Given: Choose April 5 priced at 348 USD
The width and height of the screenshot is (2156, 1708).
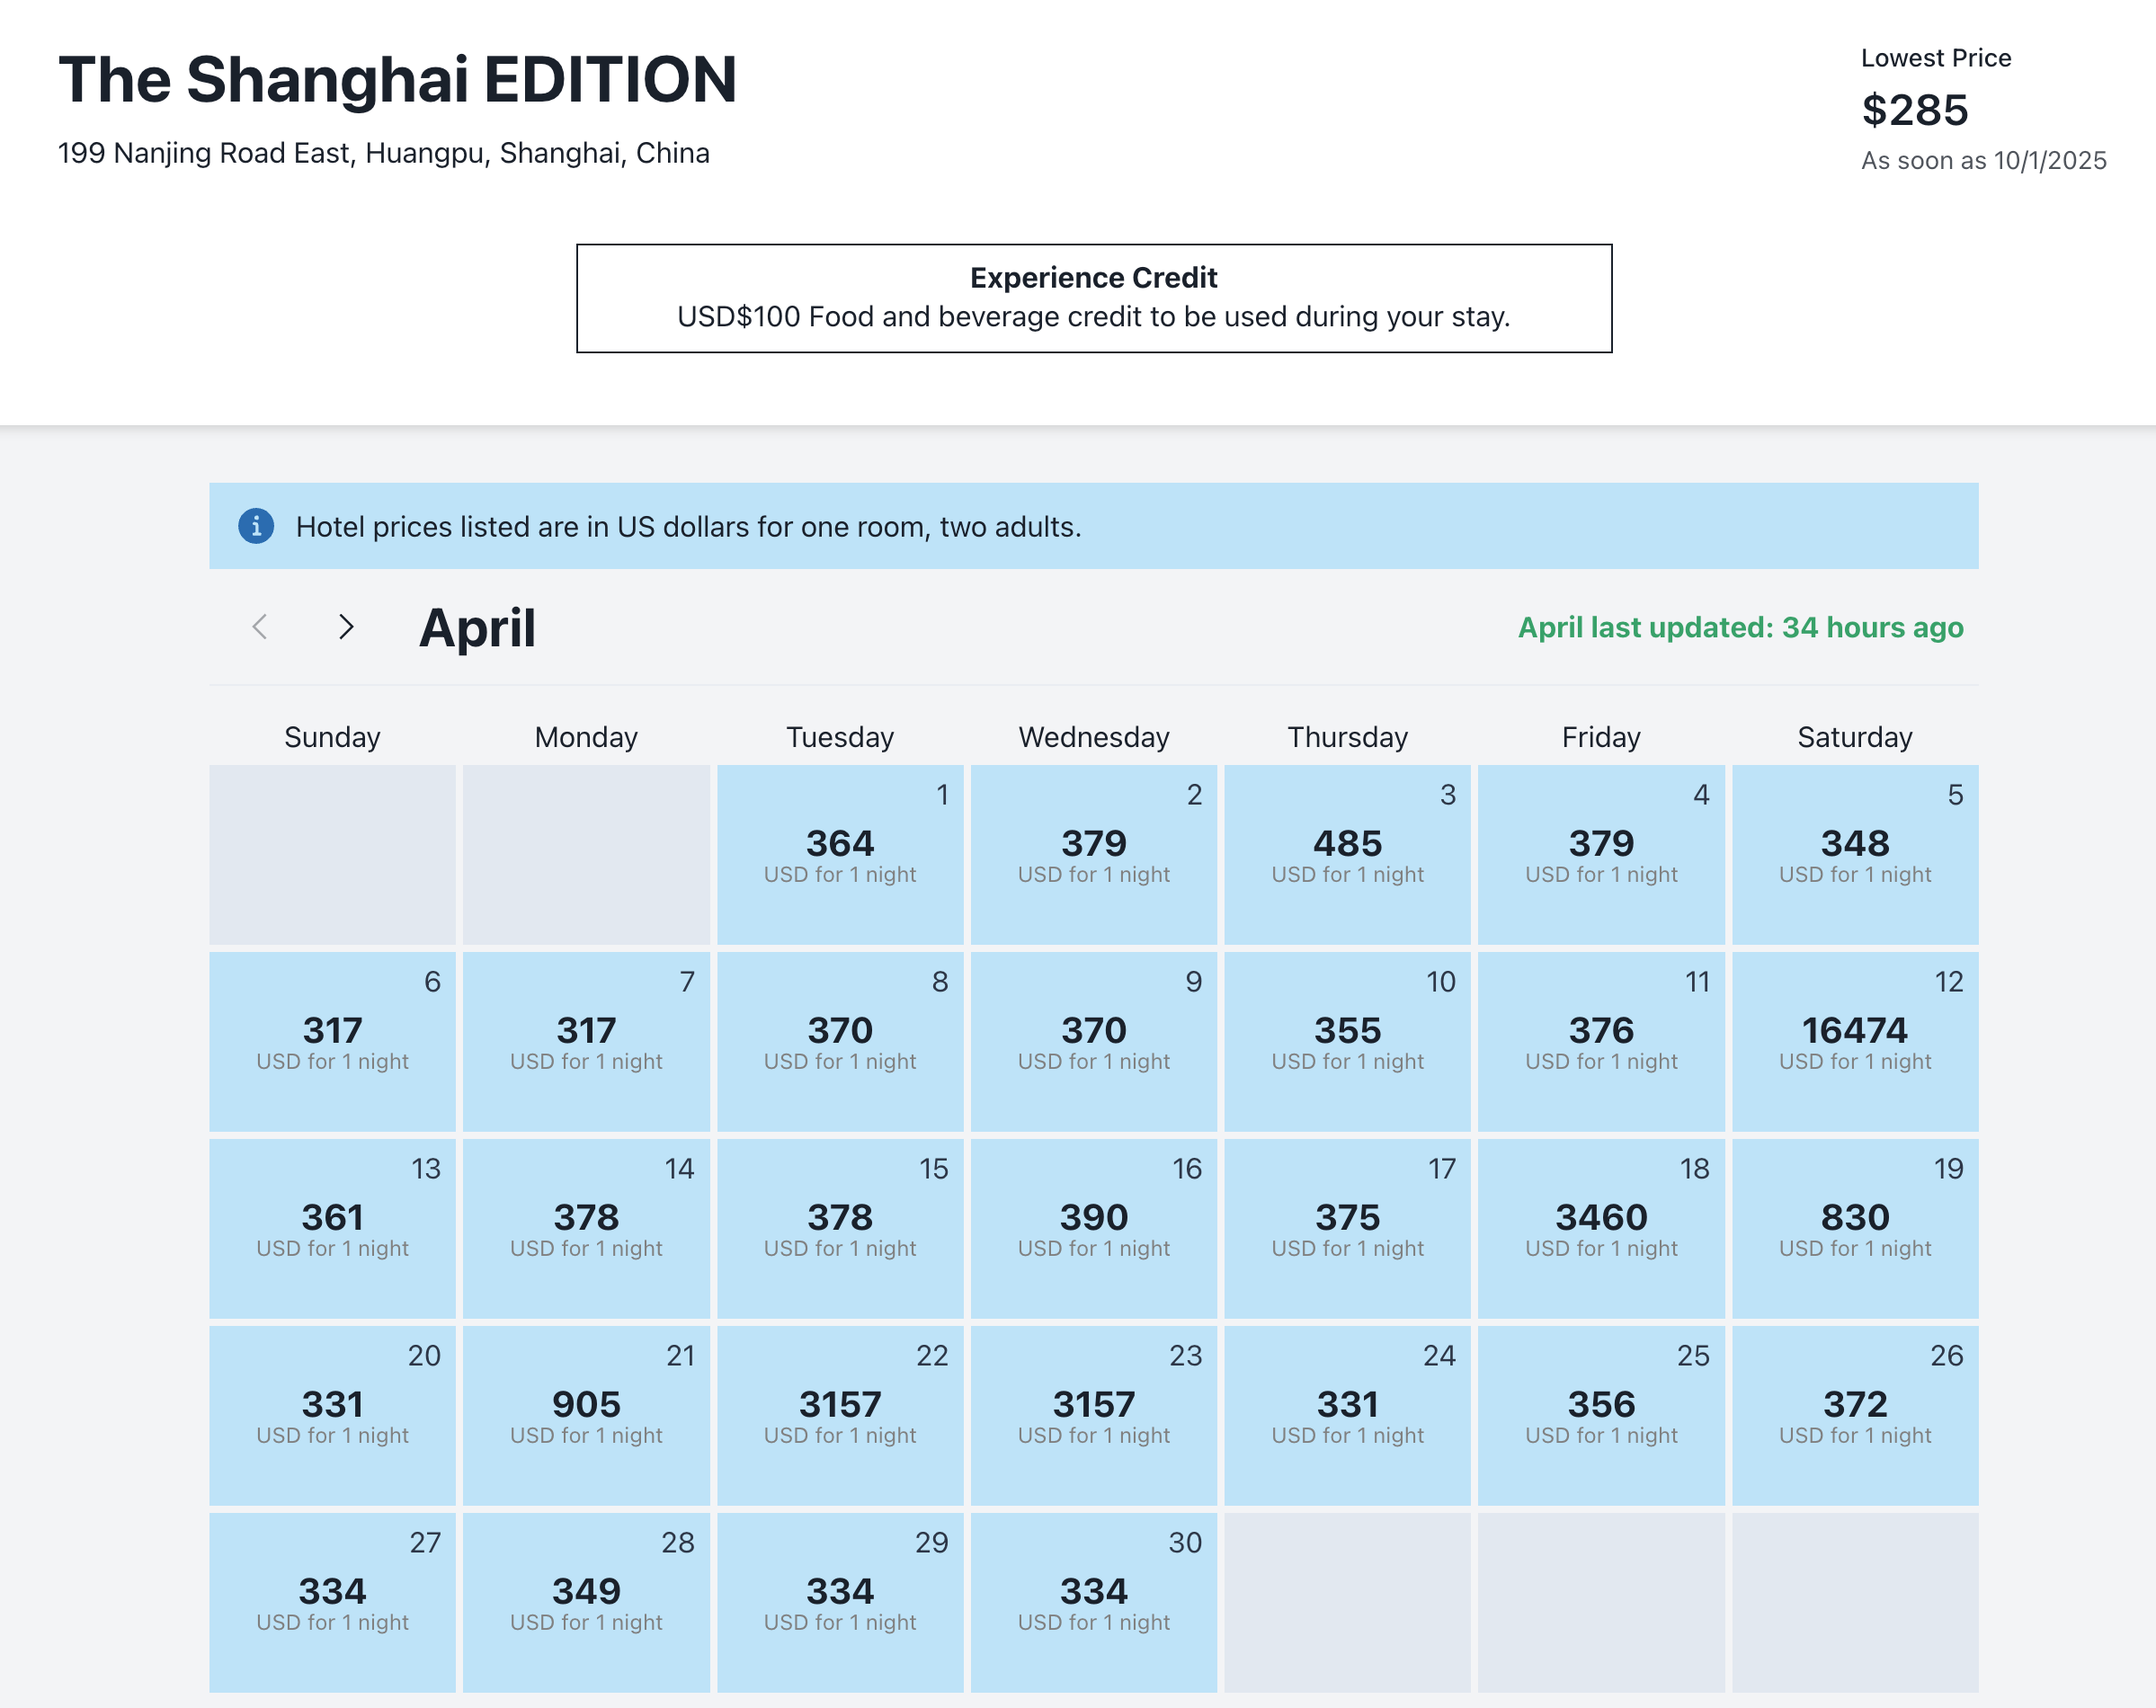Looking at the screenshot, I should pyautogui.click(x=1854, y=854).
